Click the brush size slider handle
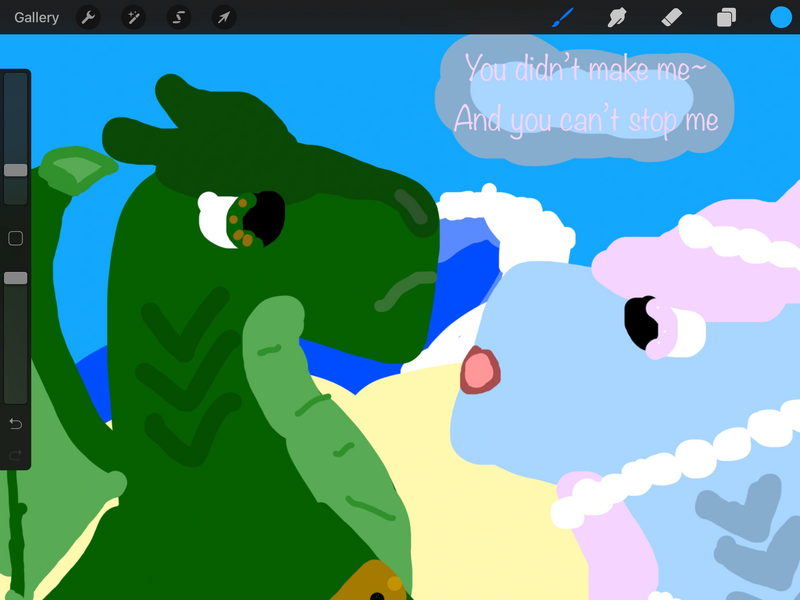 tap(15, 170)
